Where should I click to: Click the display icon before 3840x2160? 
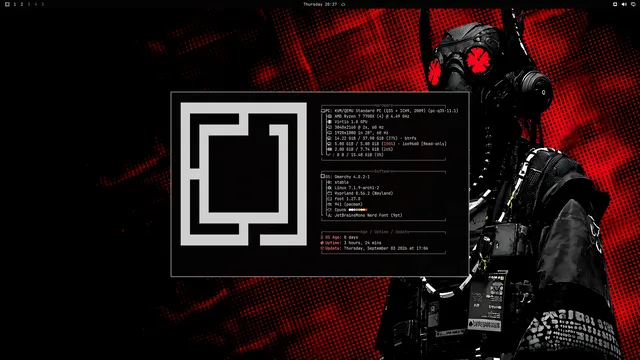(330, 127)
